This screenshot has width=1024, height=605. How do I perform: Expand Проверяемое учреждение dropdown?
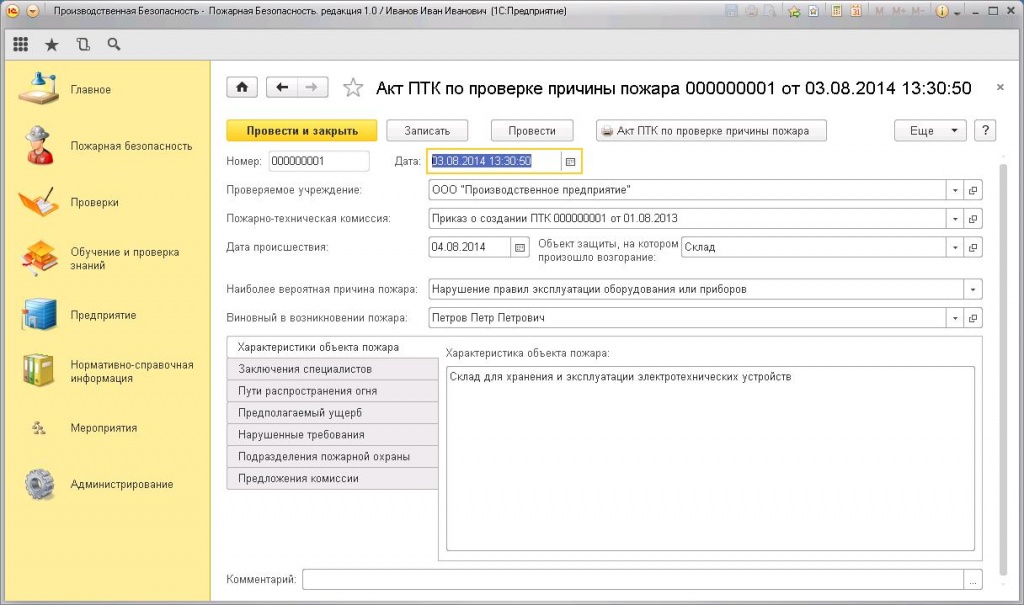954,190
